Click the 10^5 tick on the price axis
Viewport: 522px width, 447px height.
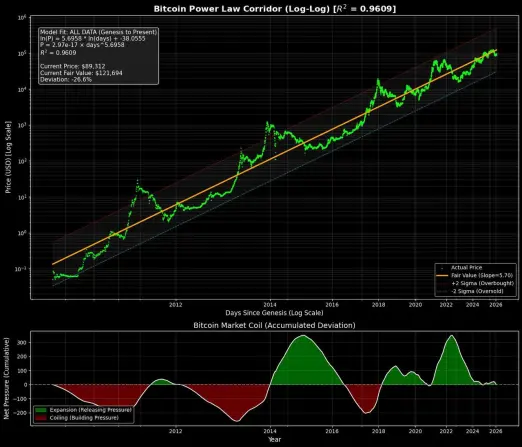(x=22, y=53)
